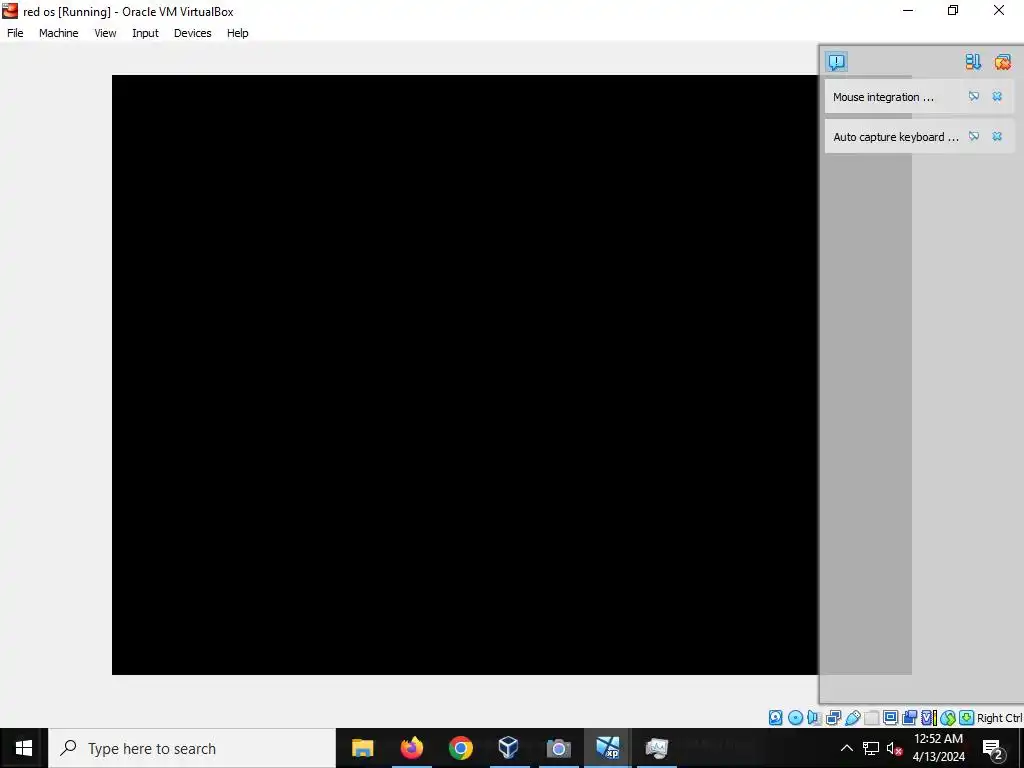Image resolution: width=1024 pixels, height=768 pixels.
Task: Click inside the black VM display
Action: pos(465,374)
